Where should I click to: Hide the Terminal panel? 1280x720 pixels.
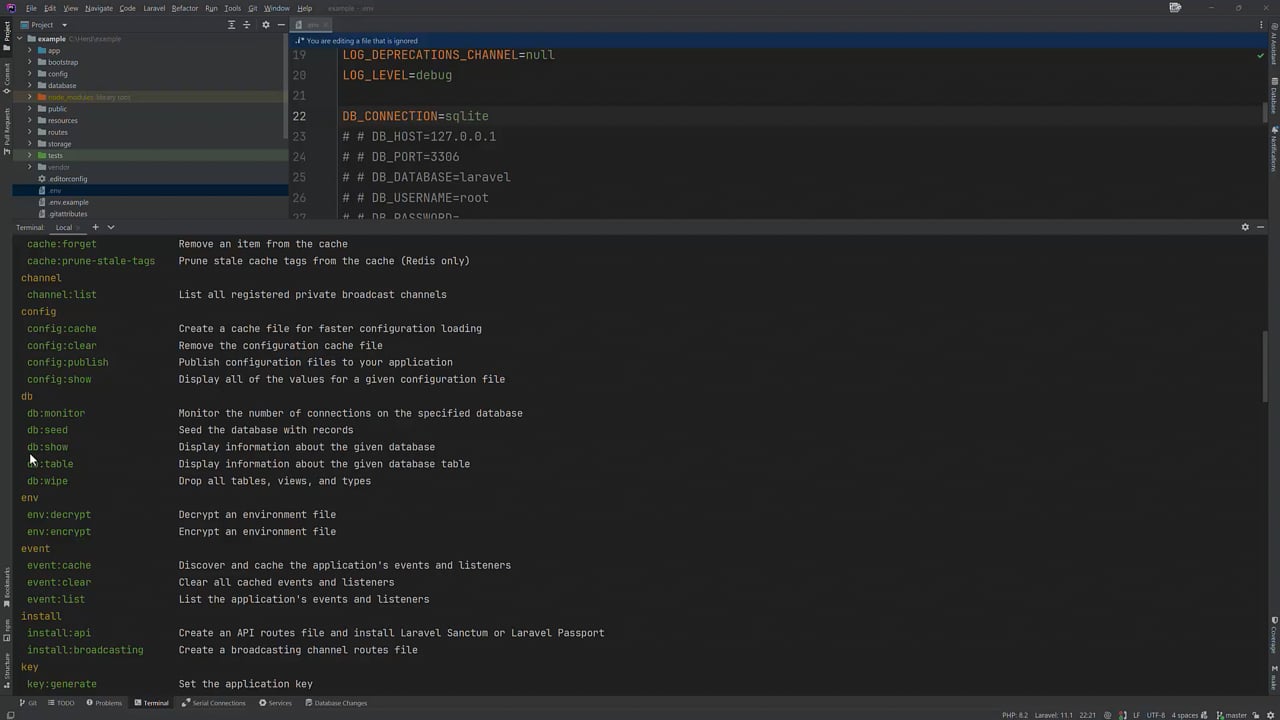[1260, 227]
